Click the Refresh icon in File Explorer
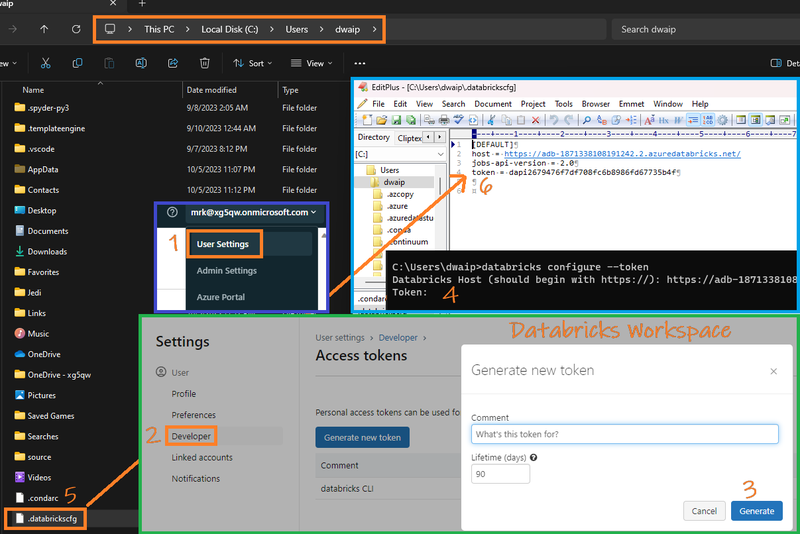This screenshot has width=800, height=534. coord(76,29)
